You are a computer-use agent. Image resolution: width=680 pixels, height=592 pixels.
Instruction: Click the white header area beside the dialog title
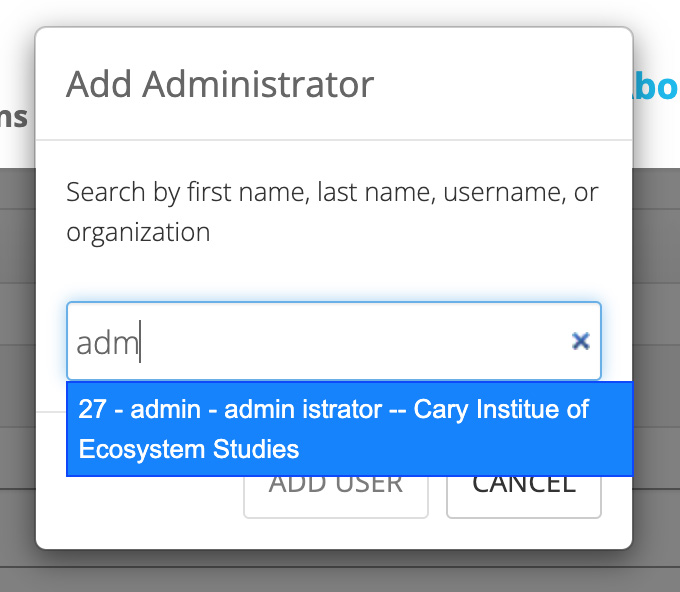500,84
